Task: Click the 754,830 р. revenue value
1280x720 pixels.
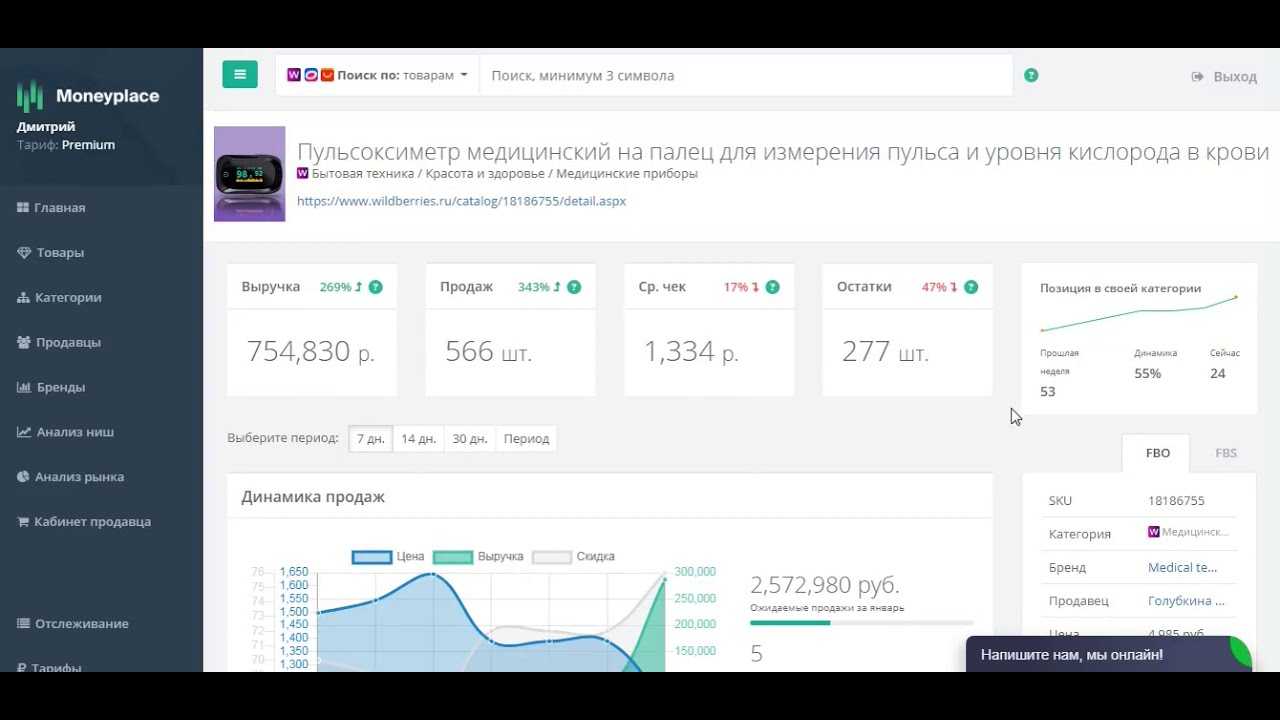Action: (x=310, y=352)
